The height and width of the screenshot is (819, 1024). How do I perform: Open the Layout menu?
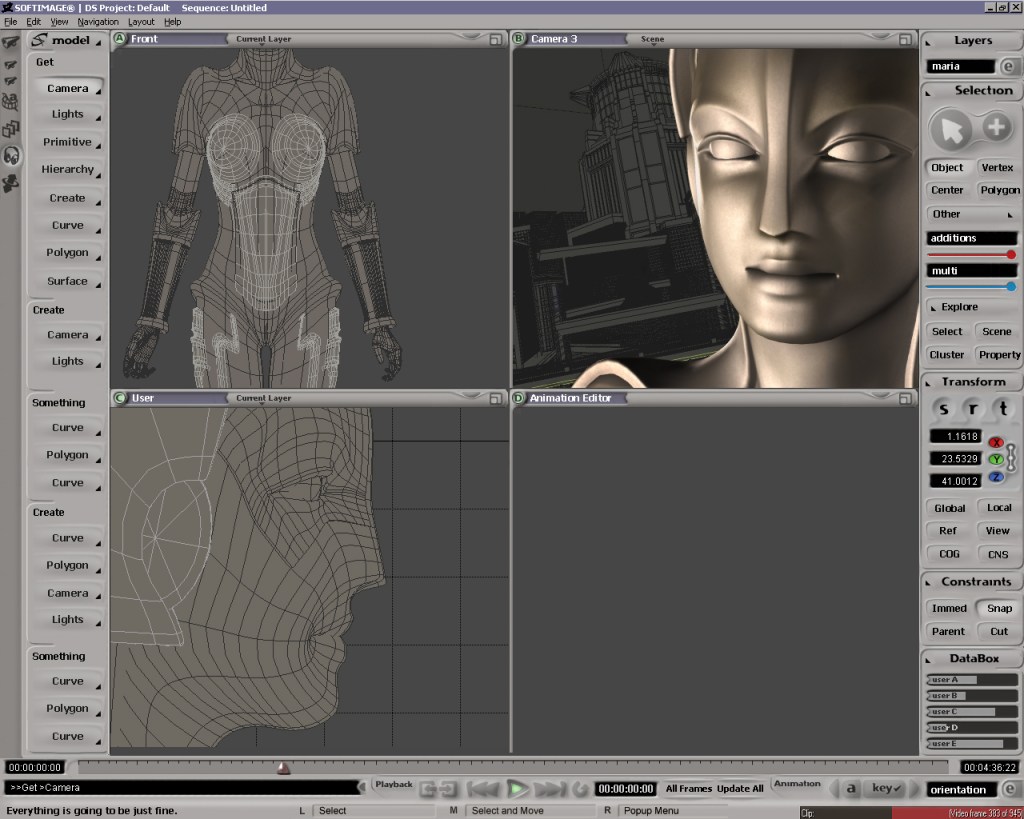[141, 21]
